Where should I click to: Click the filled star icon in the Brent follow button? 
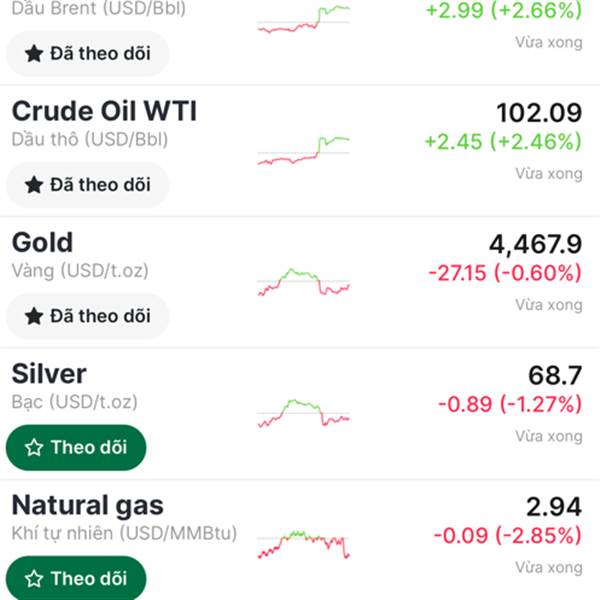34,54
